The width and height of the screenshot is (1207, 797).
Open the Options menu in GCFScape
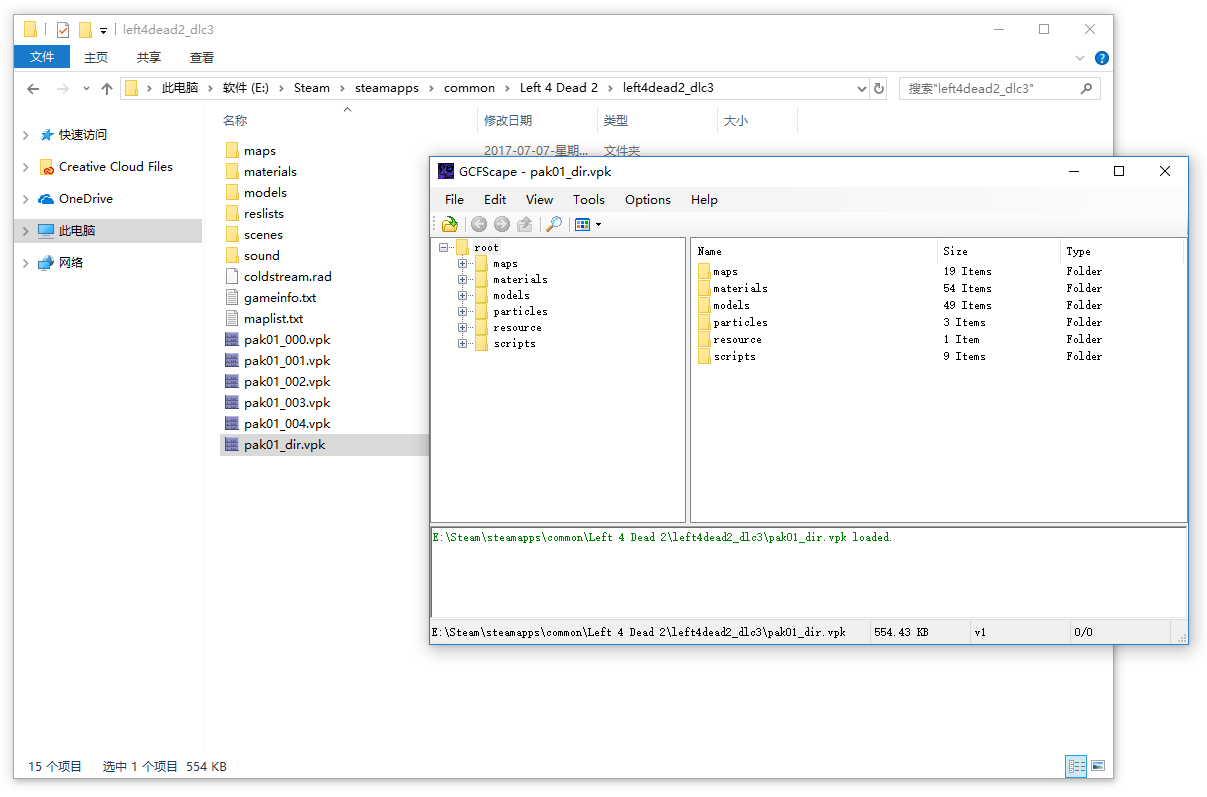click(648, 199)
